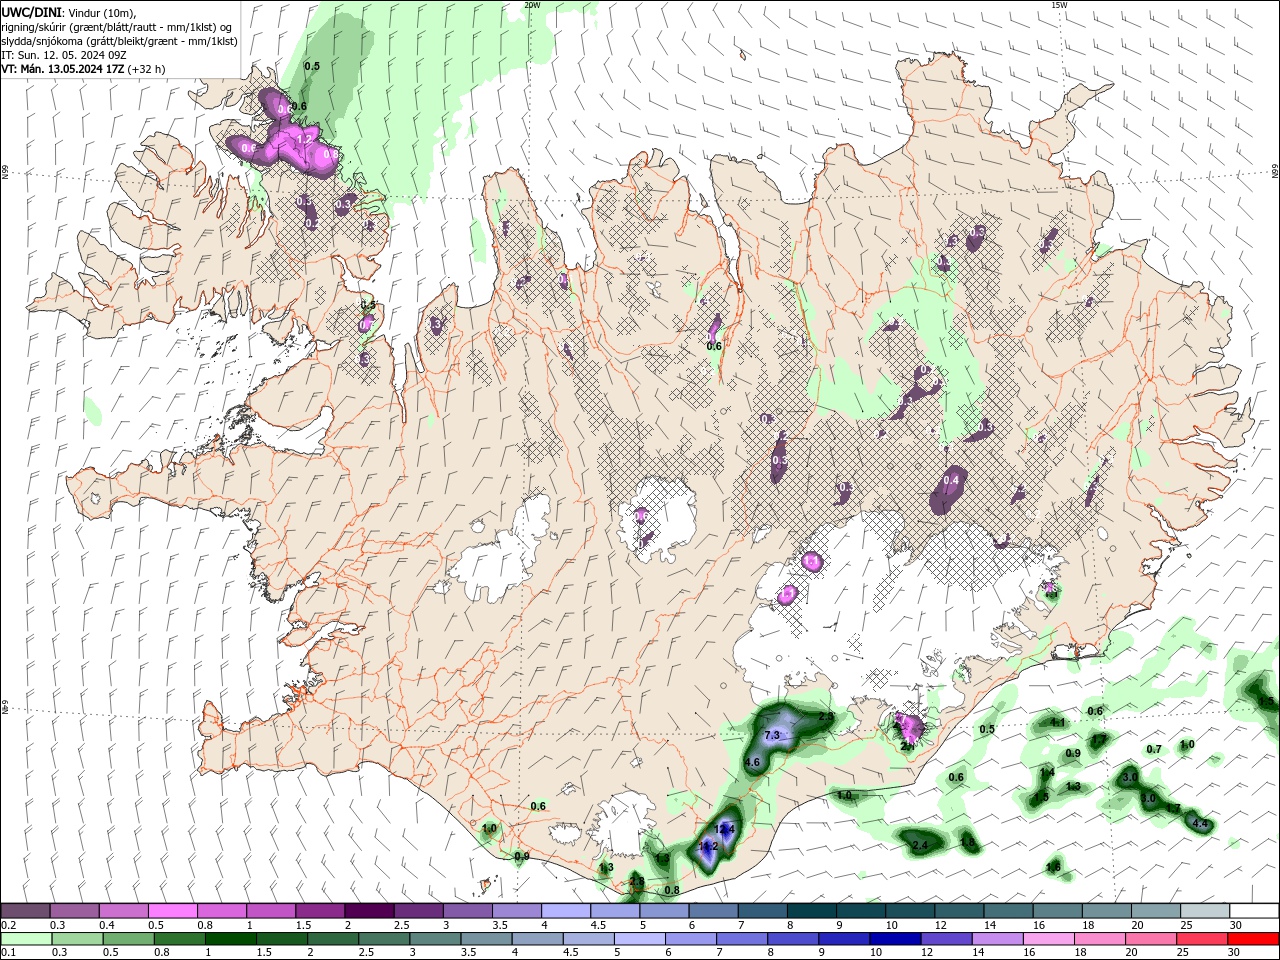
Task: Click the rain-scale swatch labeled 25
Action: click(x=1201, y=939)
